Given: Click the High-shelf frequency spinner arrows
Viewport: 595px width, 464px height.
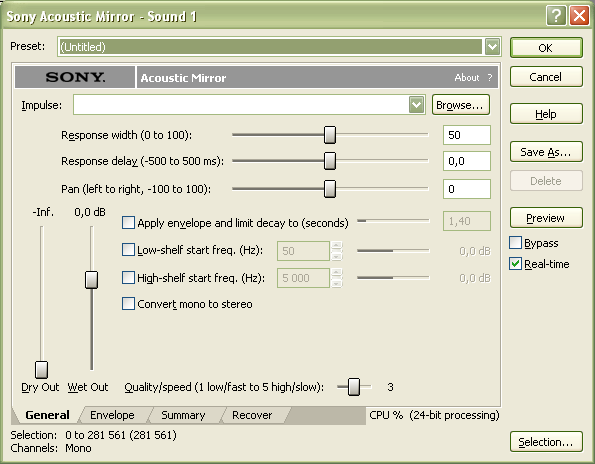Looking at the screenshot, I should [x=337, y=278].
